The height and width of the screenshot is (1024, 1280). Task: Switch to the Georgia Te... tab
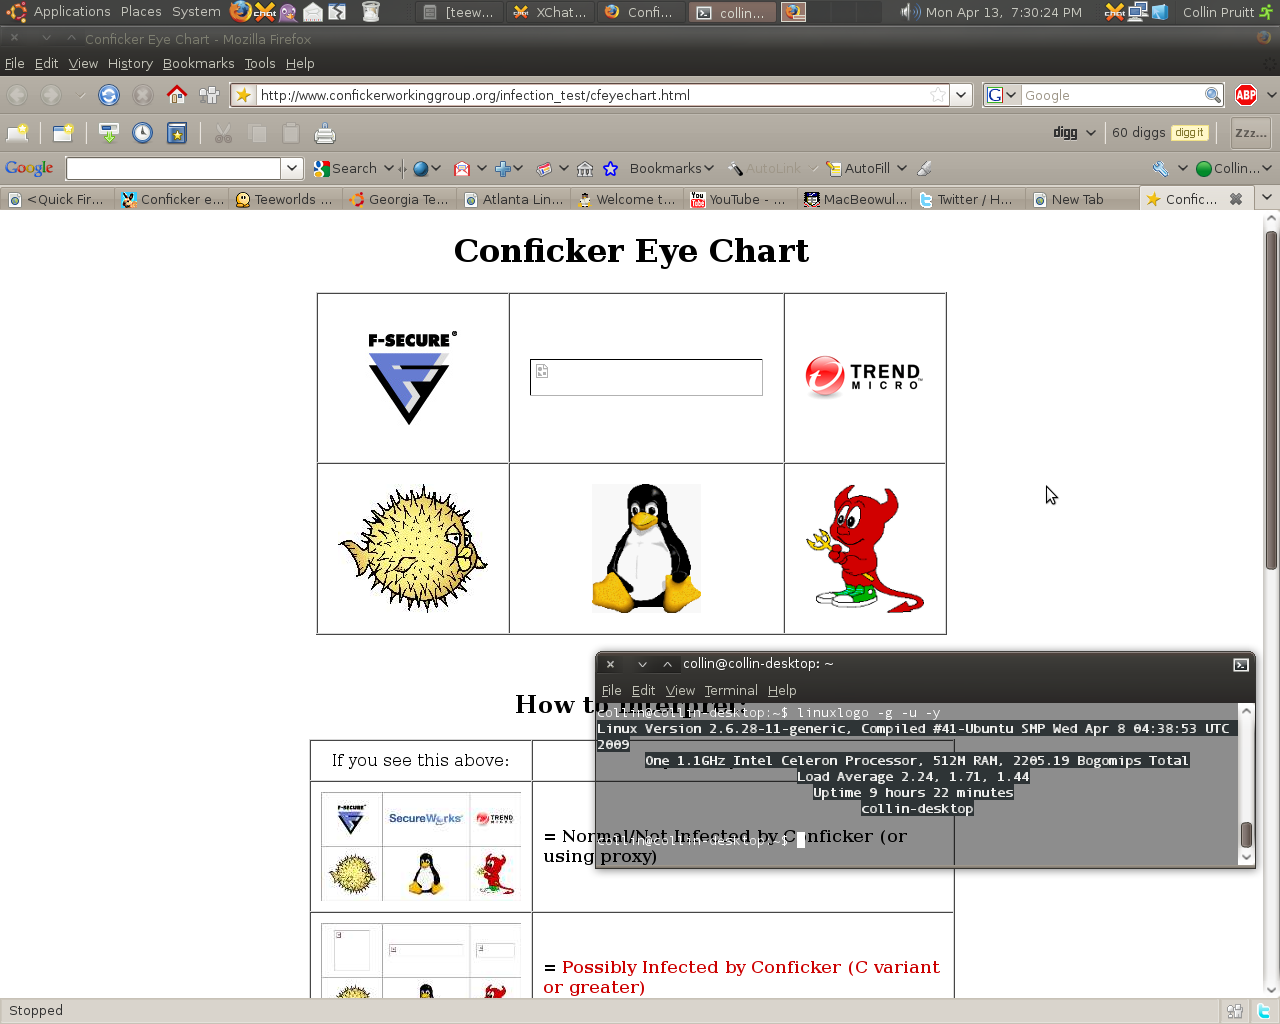[399, 199]
